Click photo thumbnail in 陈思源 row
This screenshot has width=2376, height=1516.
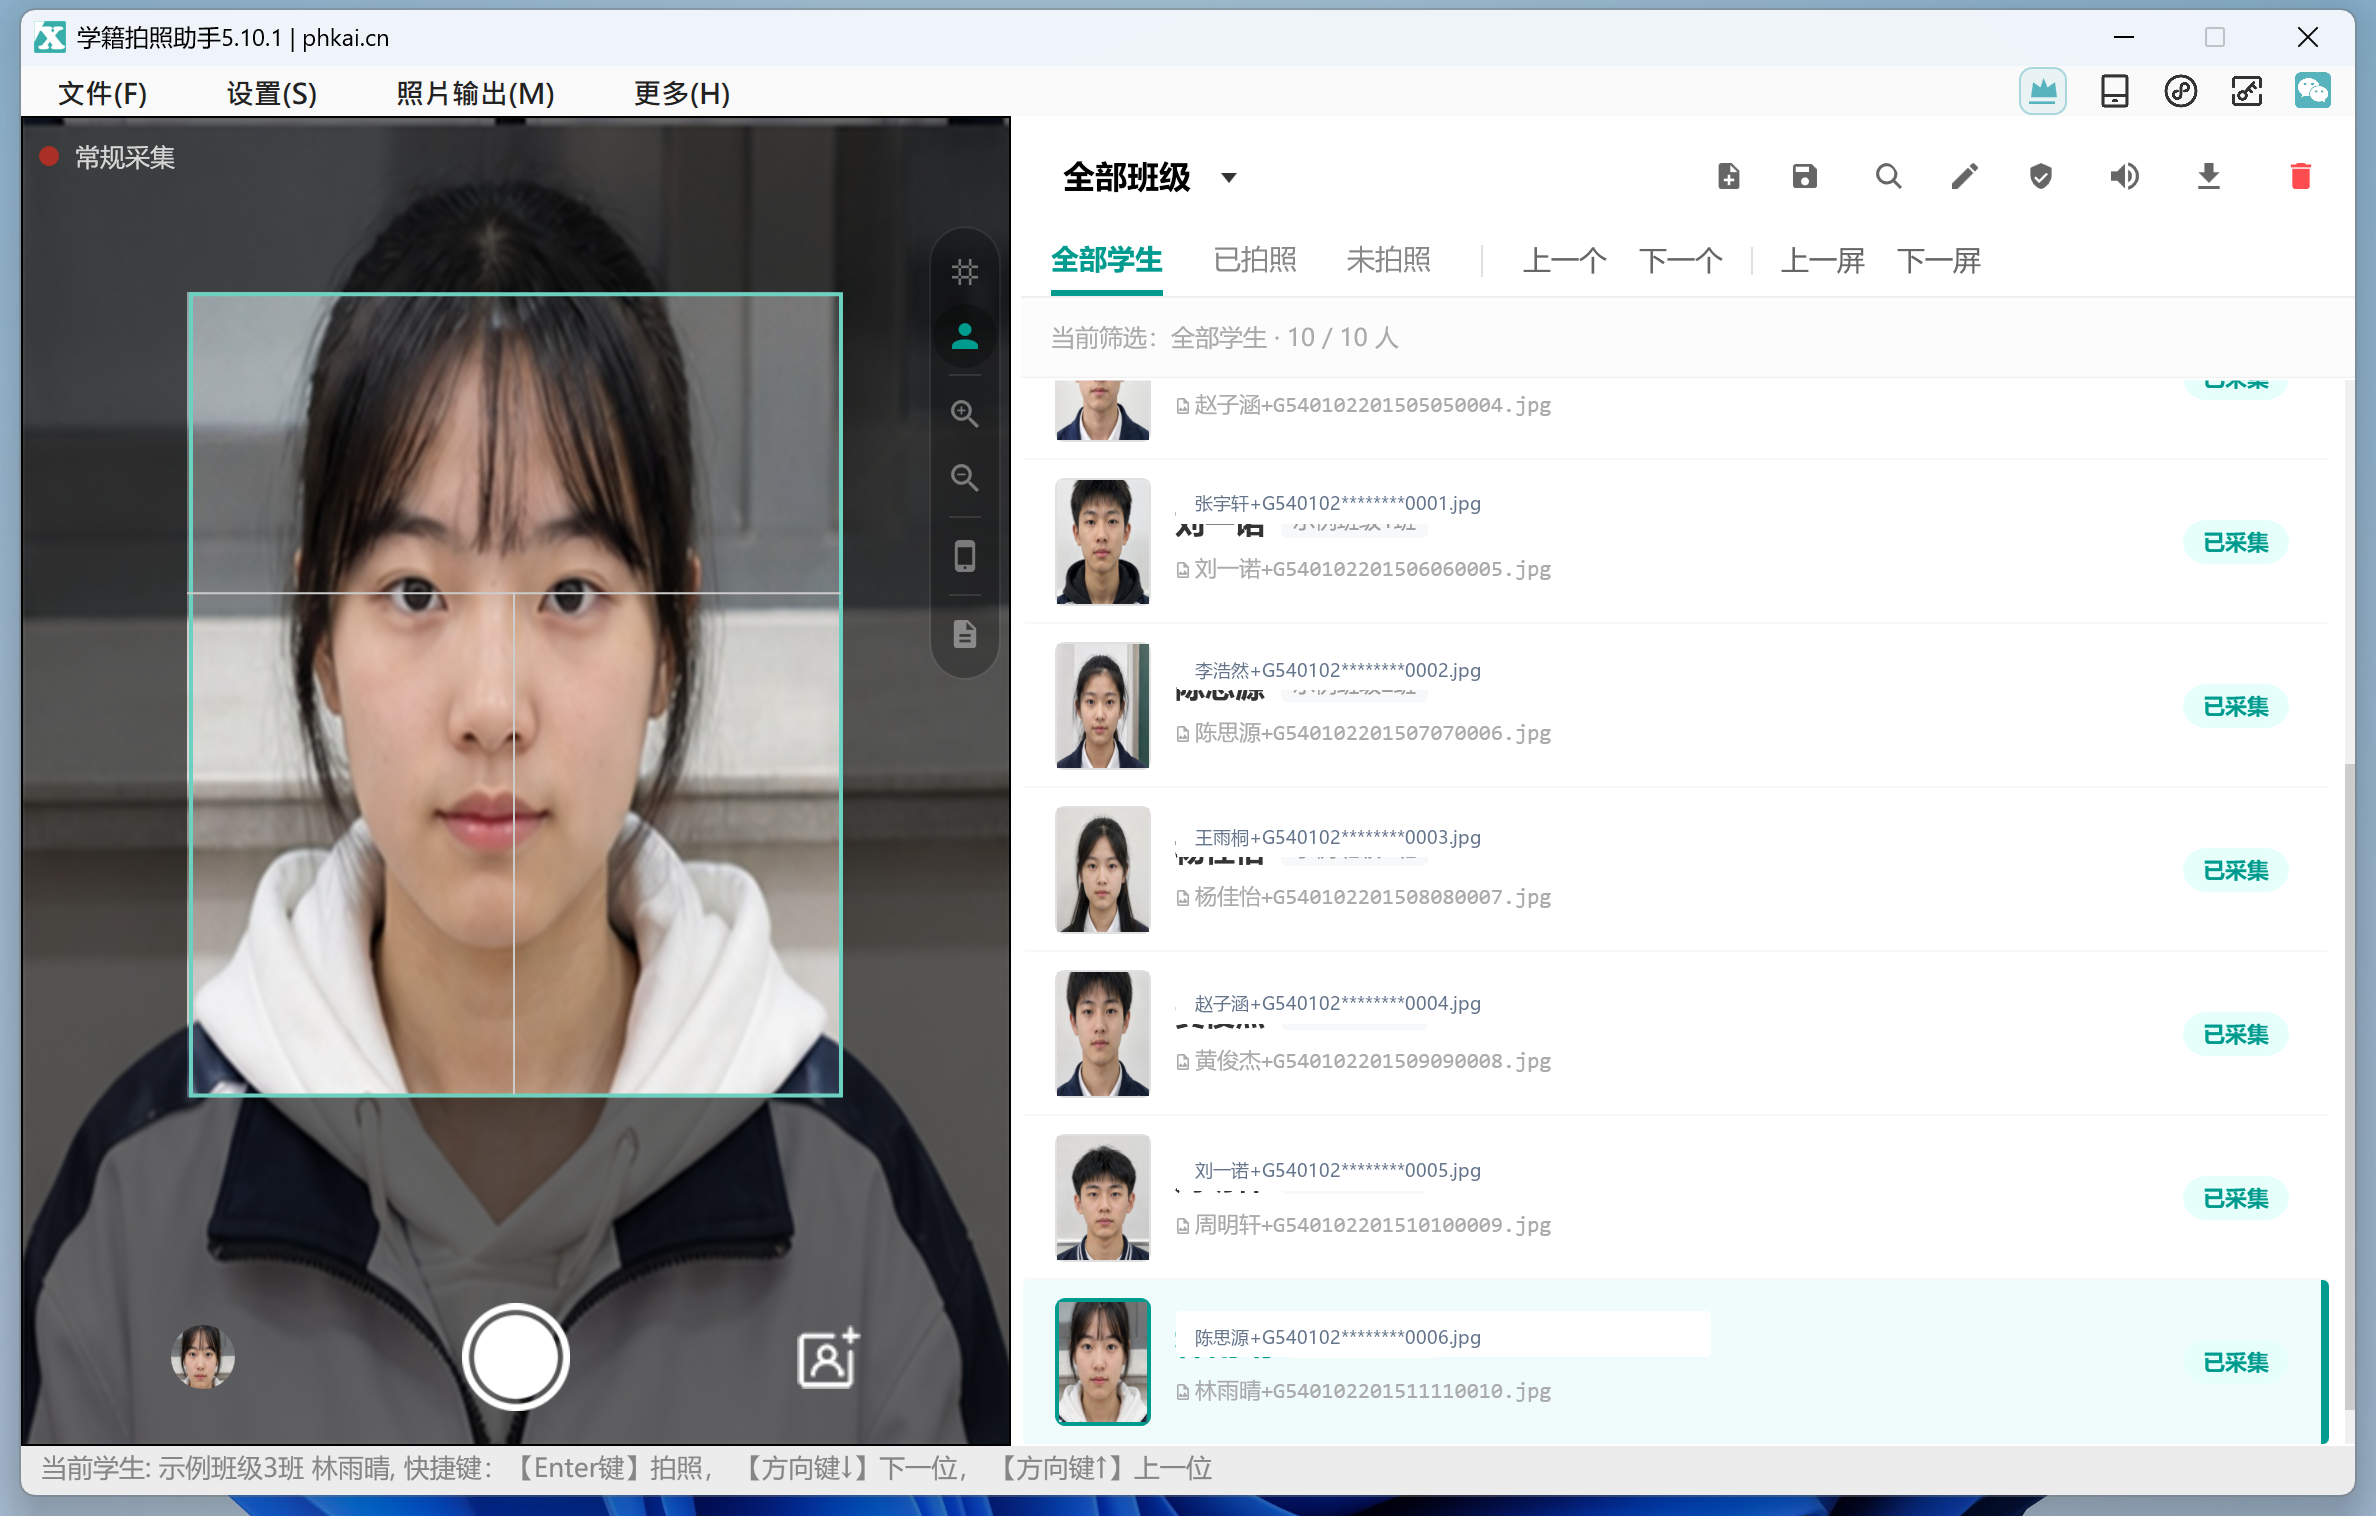[x=1103, y=706]
